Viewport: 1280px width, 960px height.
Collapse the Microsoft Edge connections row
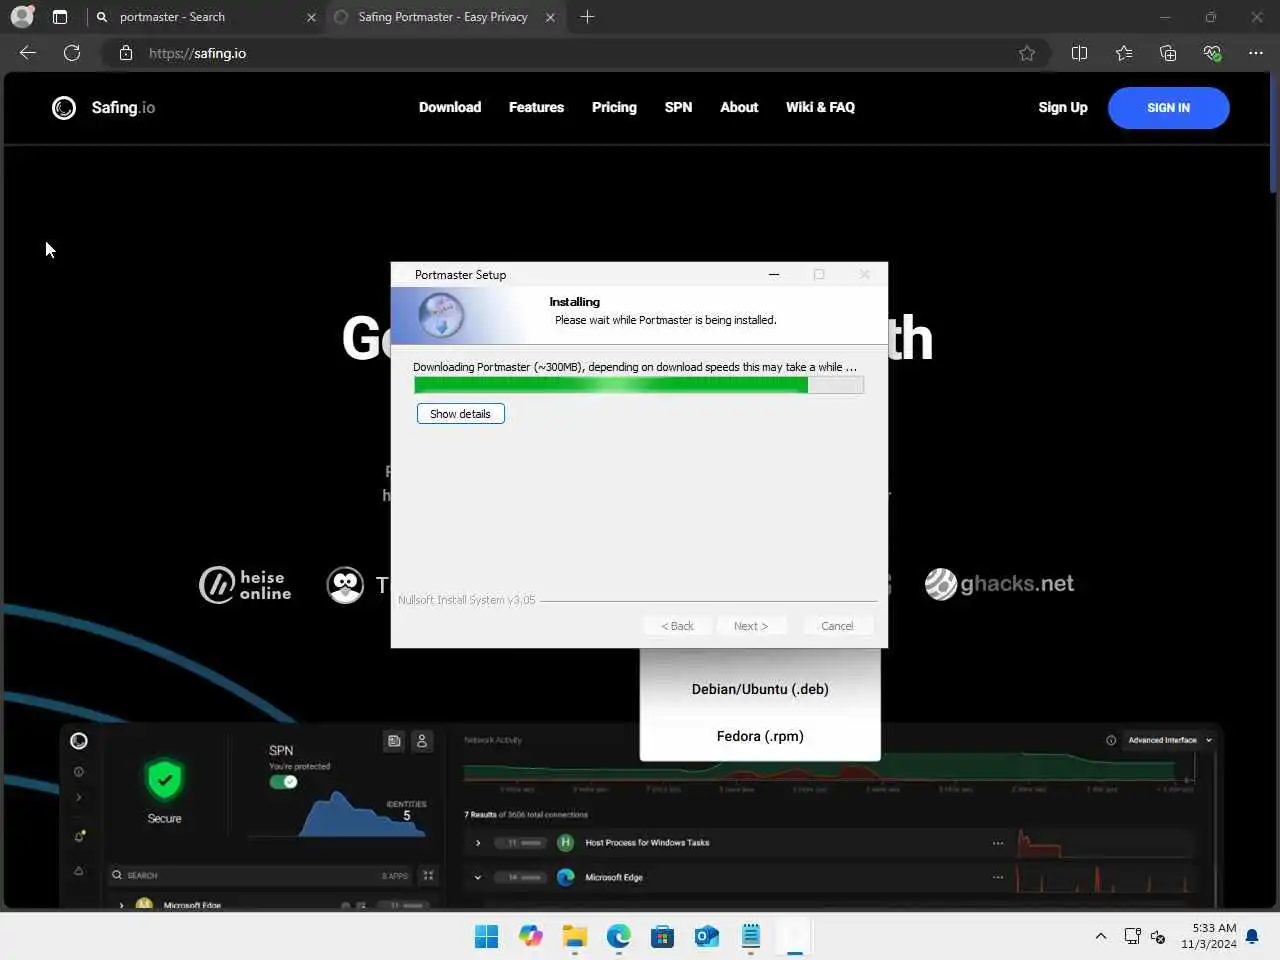(x=478, y=877)
